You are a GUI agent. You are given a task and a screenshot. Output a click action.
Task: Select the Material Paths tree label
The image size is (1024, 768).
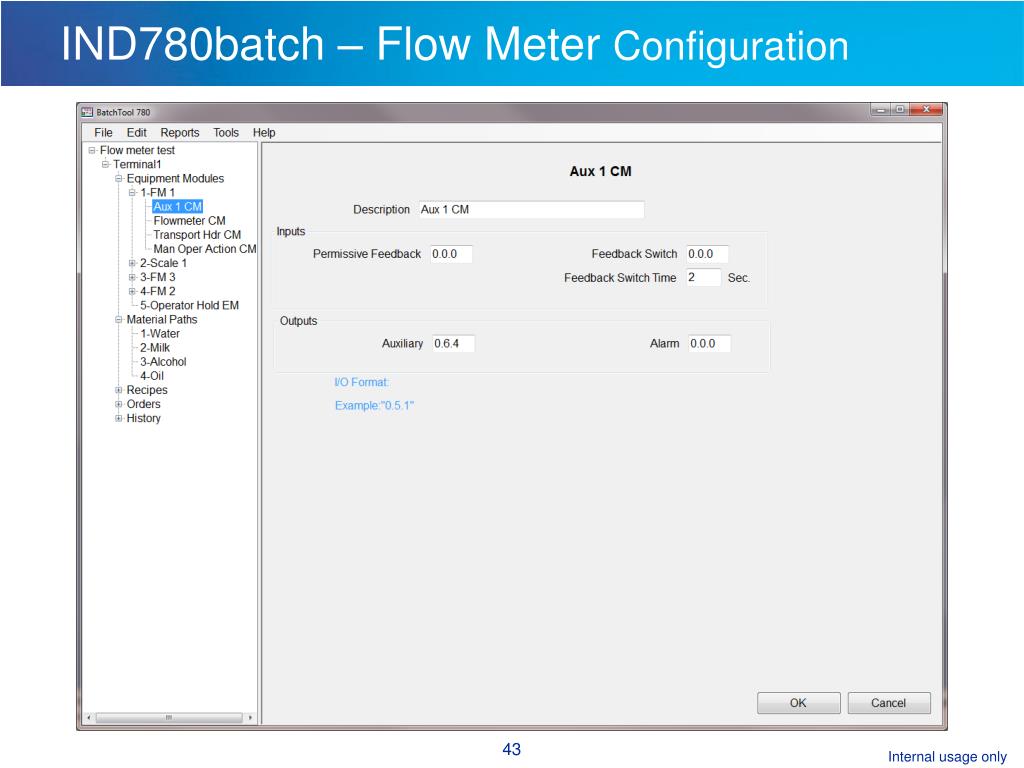[162, 320]
